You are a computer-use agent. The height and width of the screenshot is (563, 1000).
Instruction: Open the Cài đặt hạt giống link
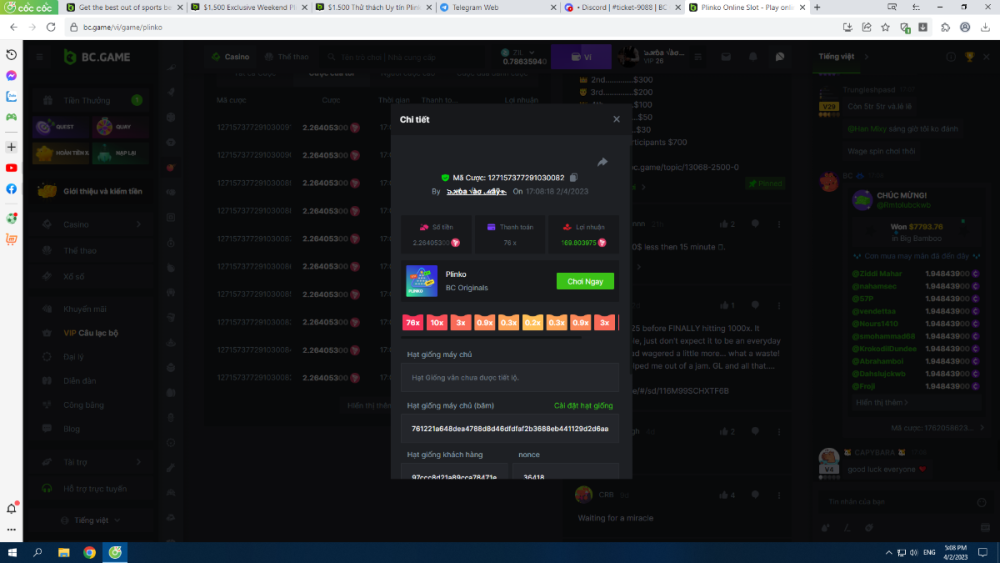pyautogui.click(x=583, y=405)
